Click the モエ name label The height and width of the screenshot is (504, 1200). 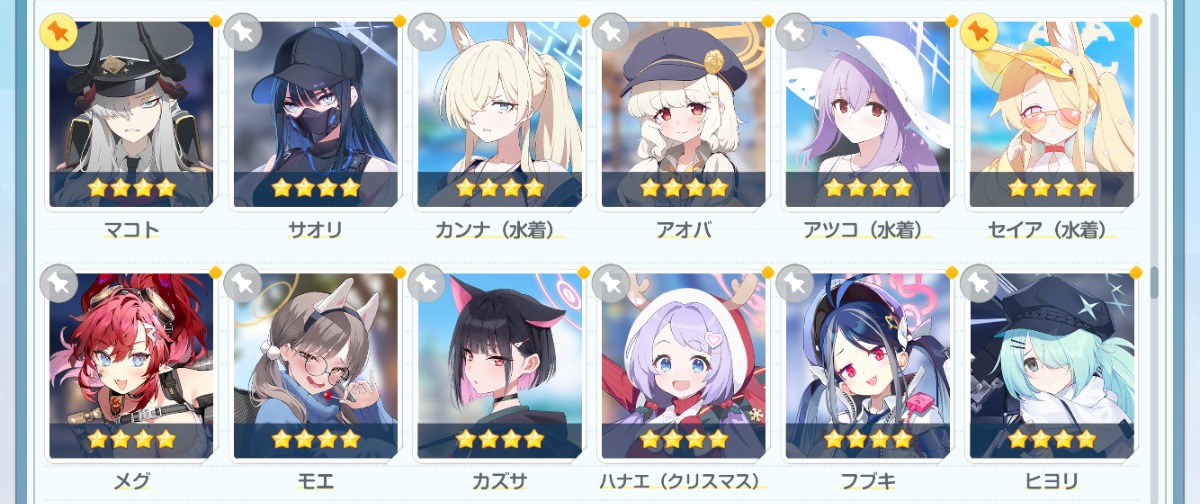(x=315, y=481)
